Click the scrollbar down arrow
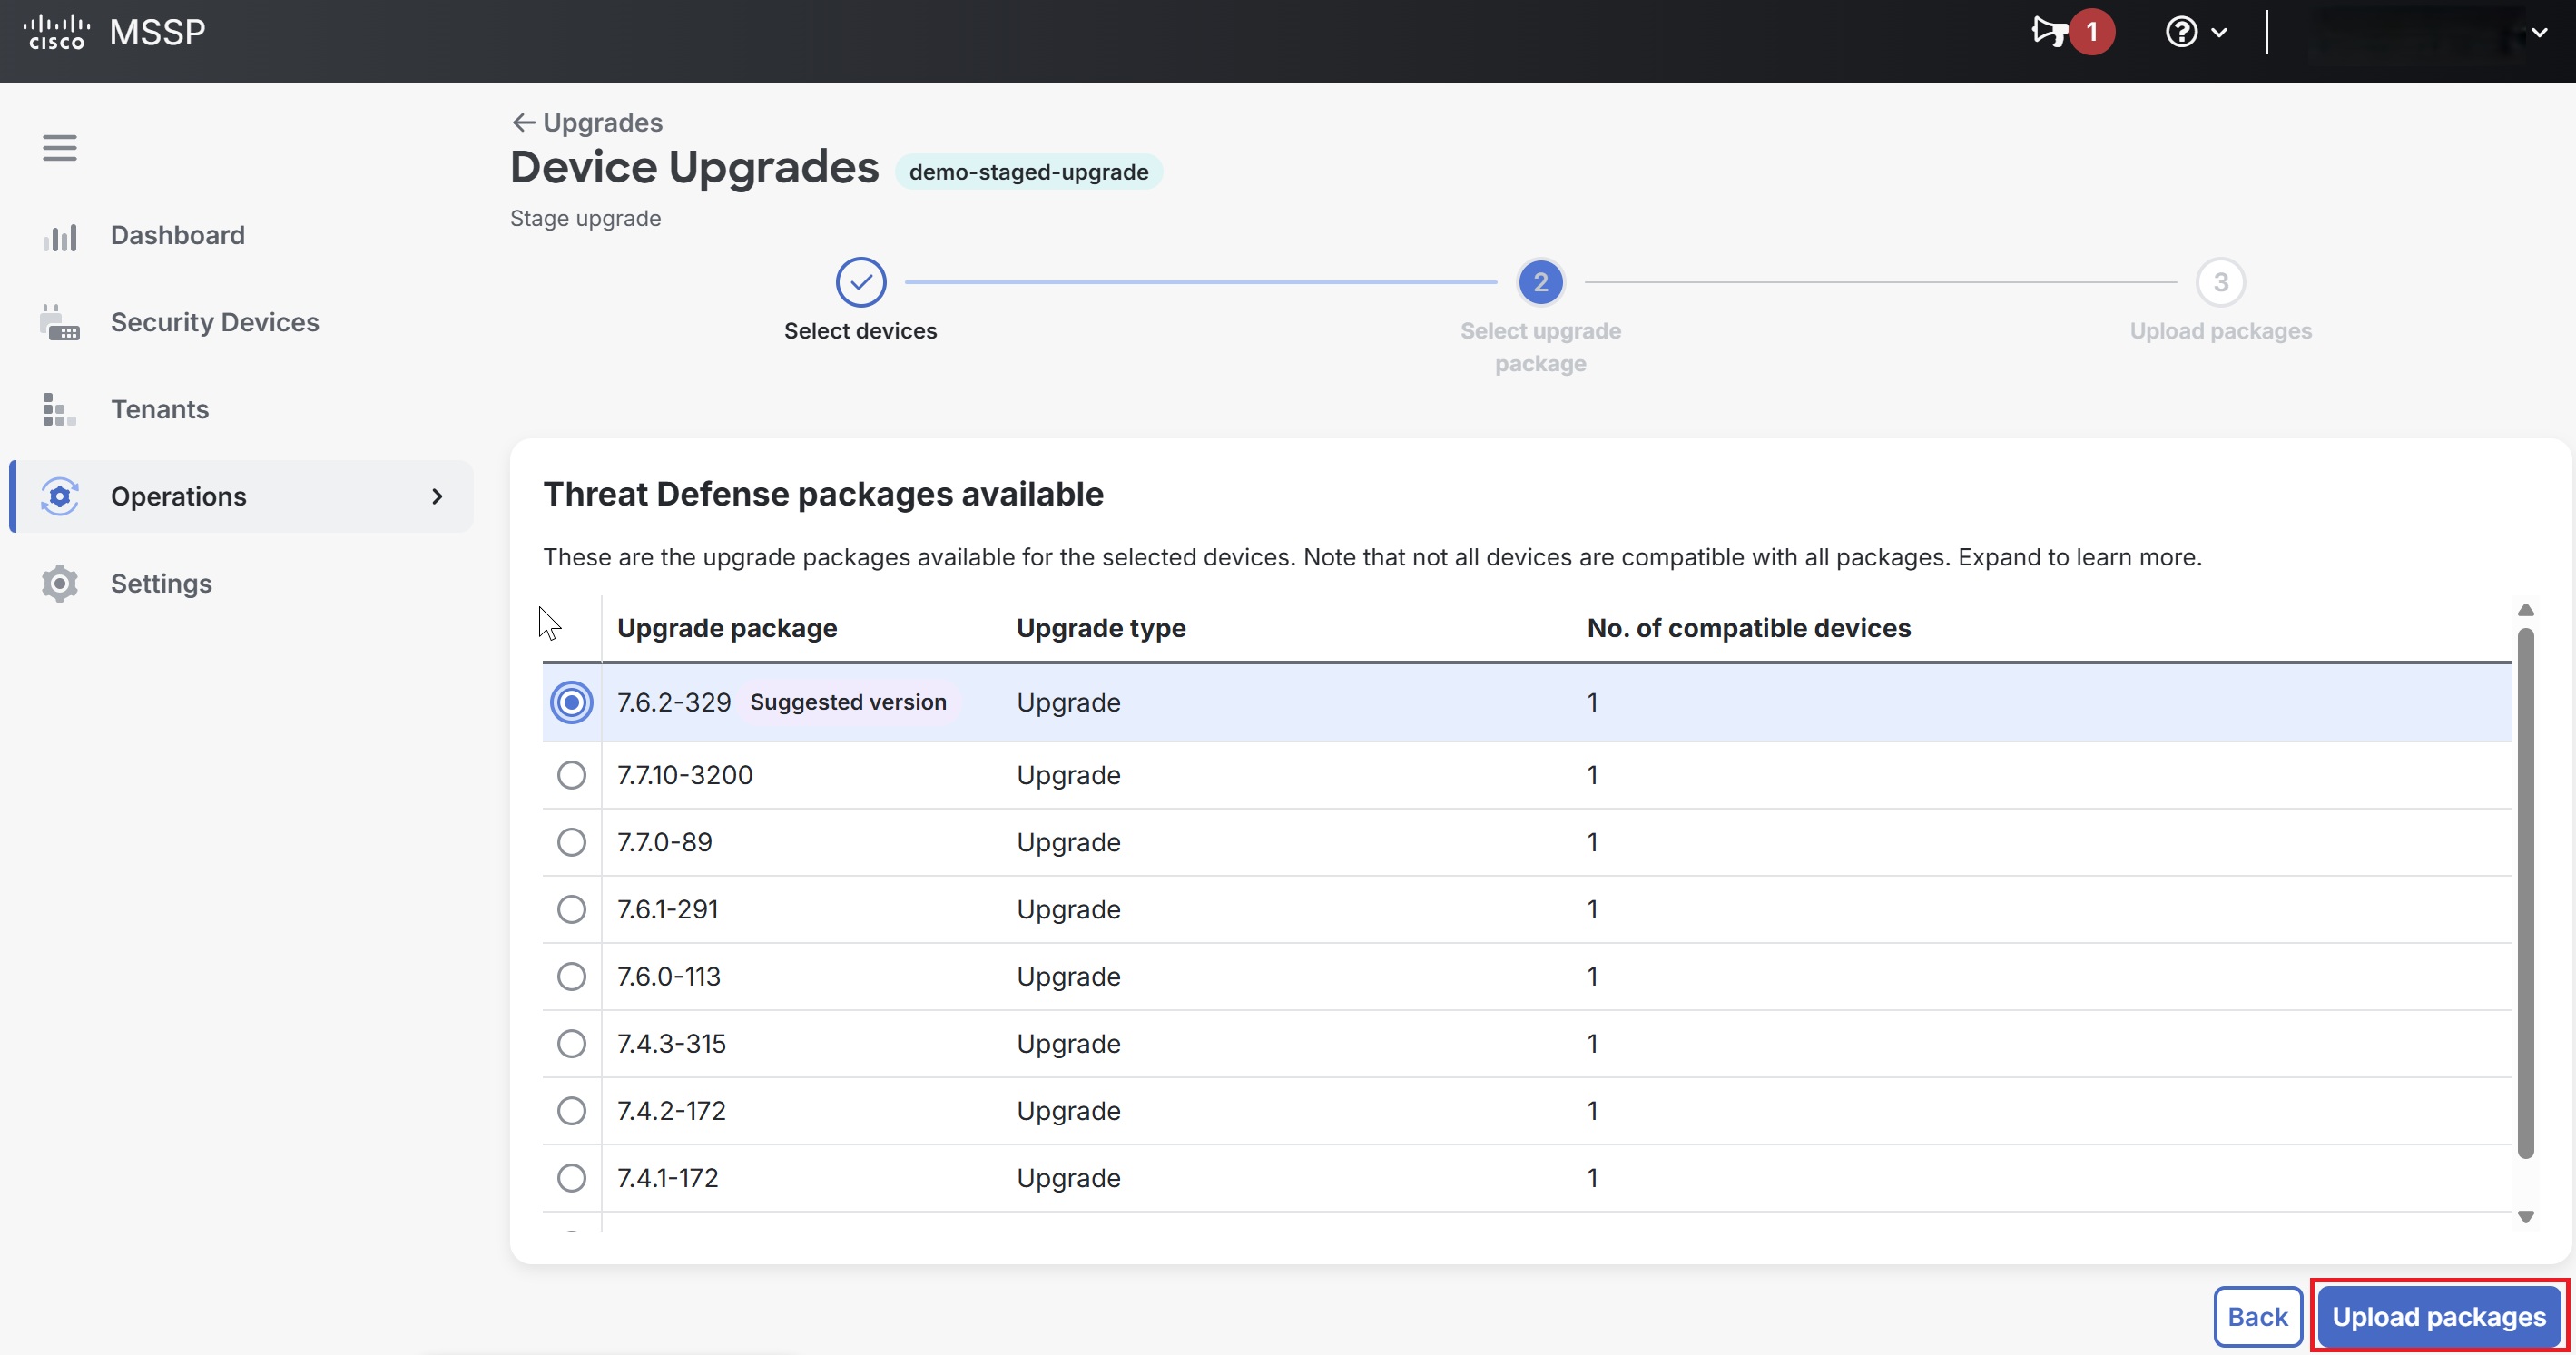Screen dimensions: 2576x1355 click(2526, 1218)
